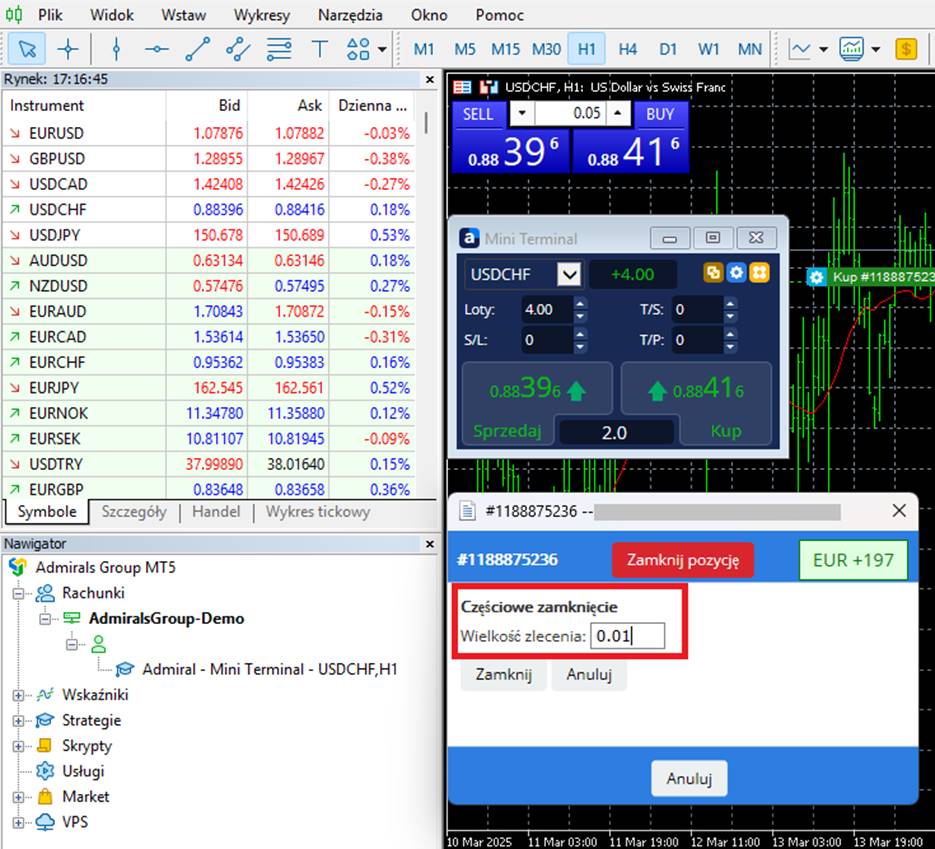Select the text label tool
Viewport: 935px width, 849px height.
tap(320, 49)
